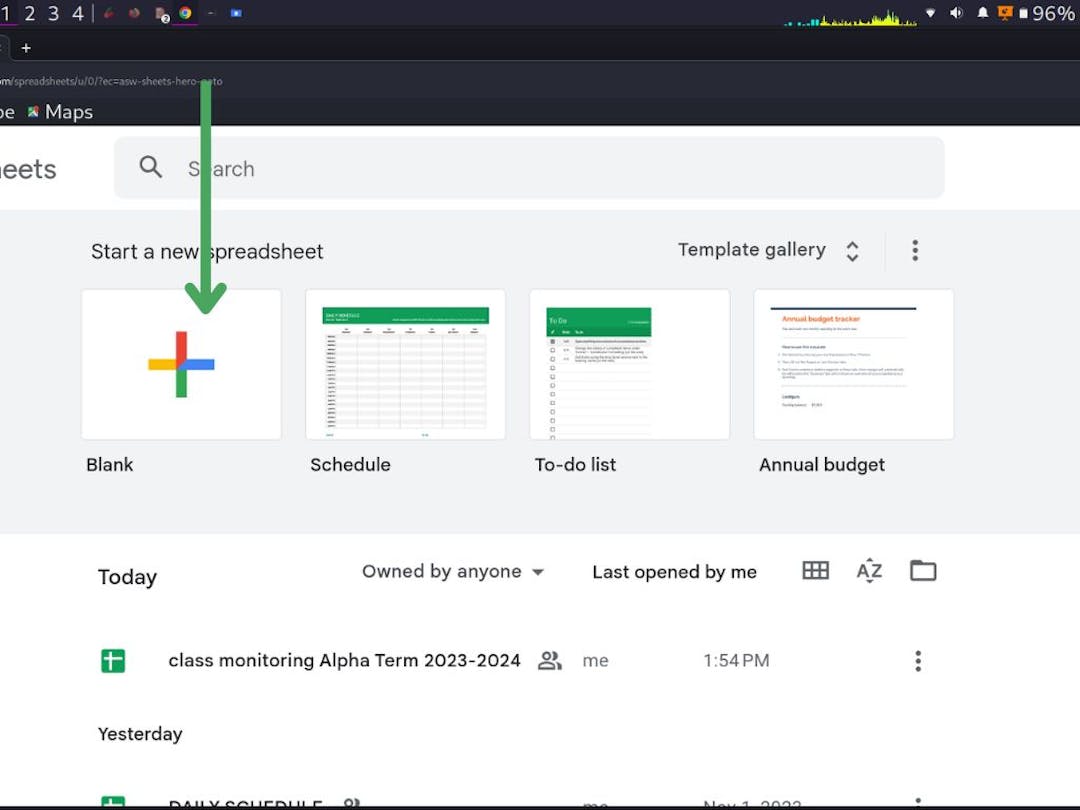Click the shared users icon next to class monitoring

tap(549, 660)
